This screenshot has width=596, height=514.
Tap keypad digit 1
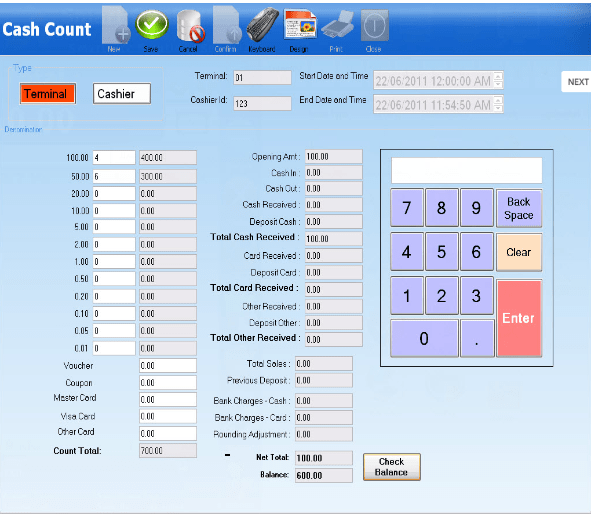click(x=407, y=296)
